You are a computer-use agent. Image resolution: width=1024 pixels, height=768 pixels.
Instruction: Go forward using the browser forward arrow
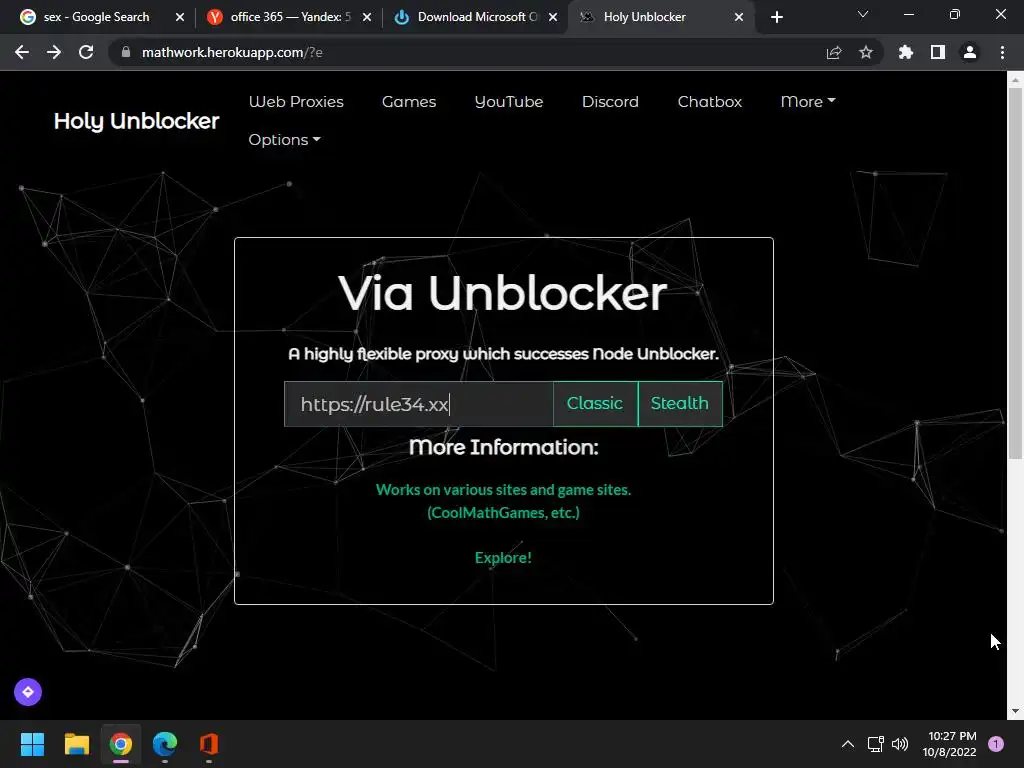coord(54,52)
